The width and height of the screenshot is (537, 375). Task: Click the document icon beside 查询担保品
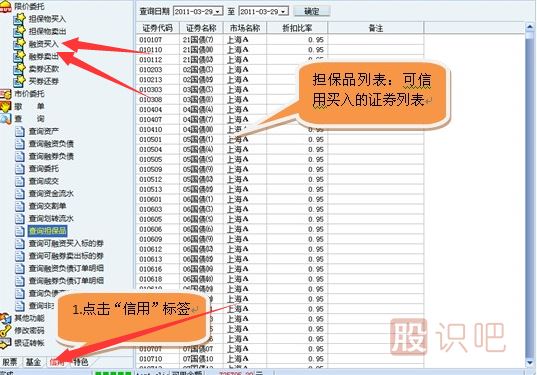[20, 231]
